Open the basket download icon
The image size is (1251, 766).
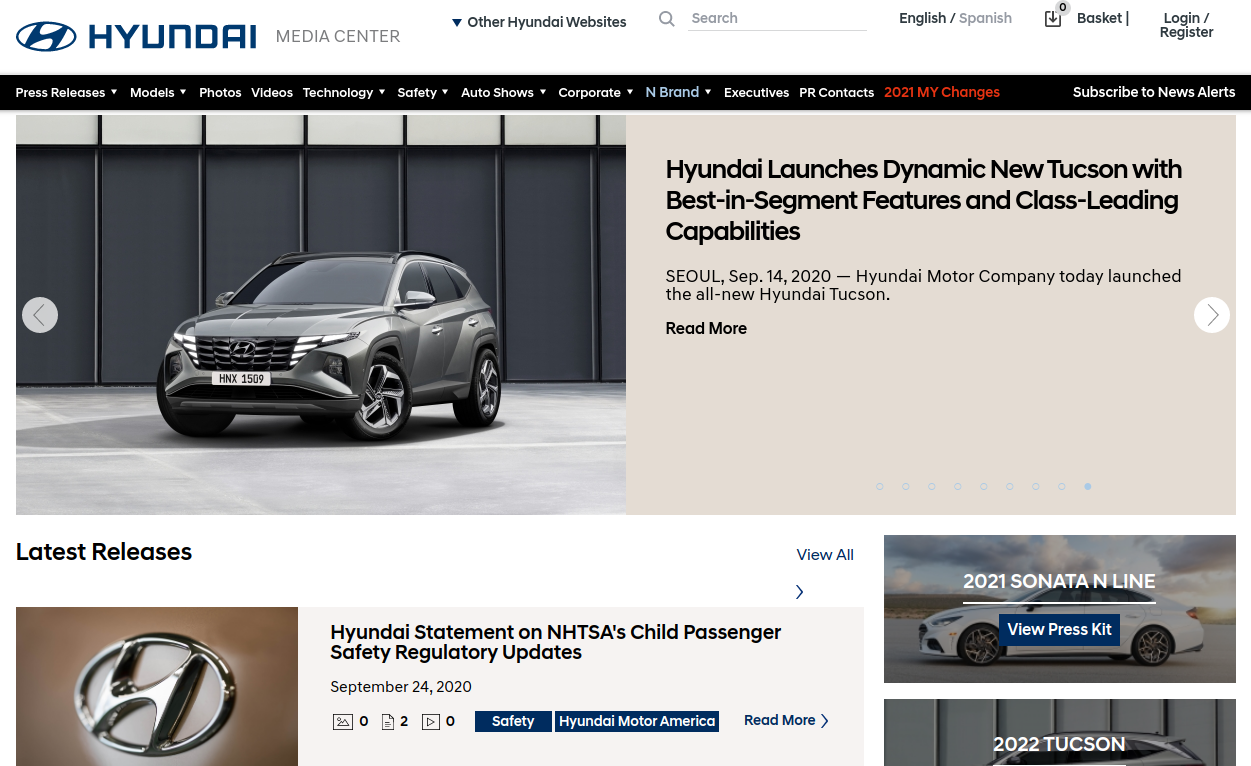[1053, 18]
